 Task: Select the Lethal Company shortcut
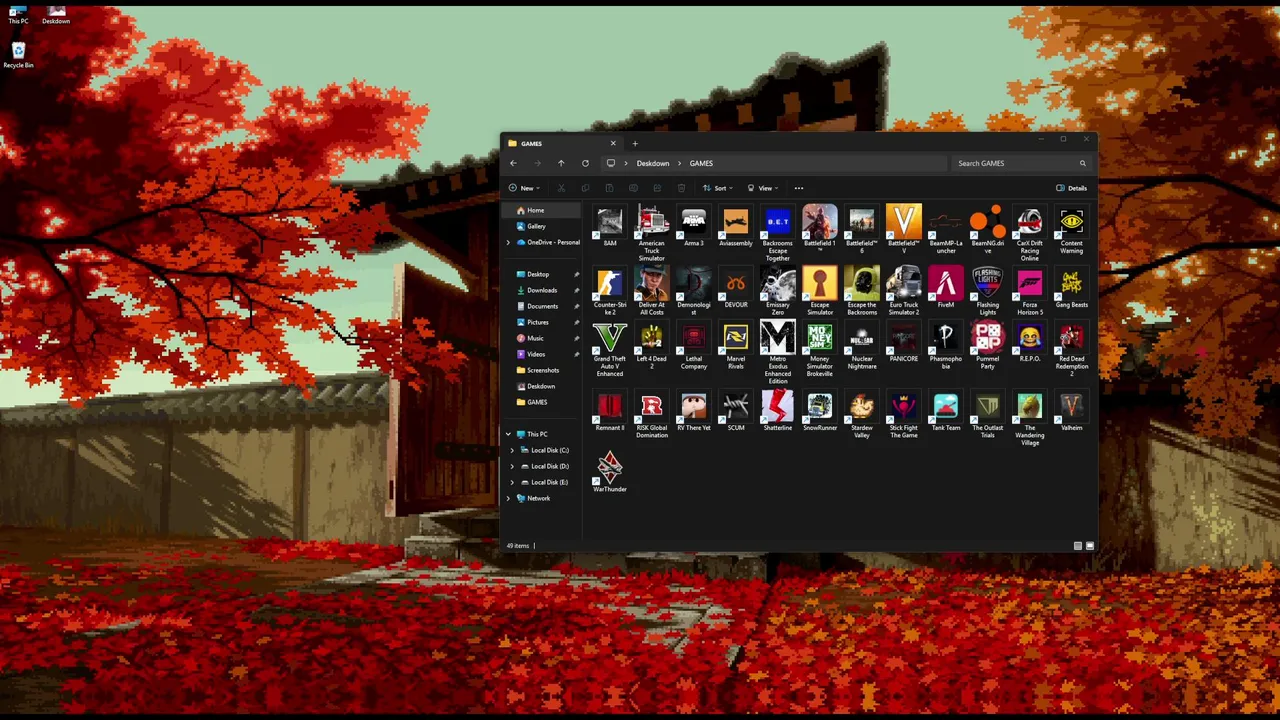694,345
